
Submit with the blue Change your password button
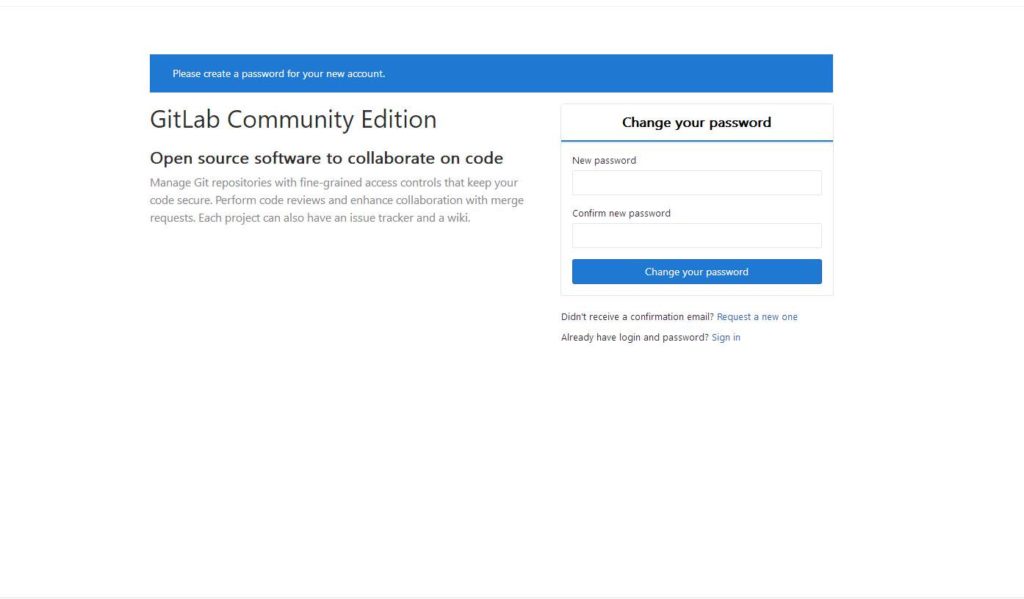pyautogui.click(x=696, y=272)
